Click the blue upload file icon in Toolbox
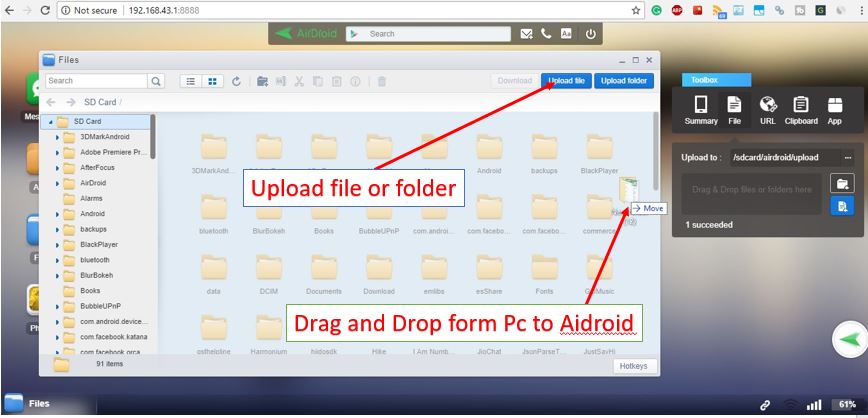868x418 pixels. pos(842,206)
